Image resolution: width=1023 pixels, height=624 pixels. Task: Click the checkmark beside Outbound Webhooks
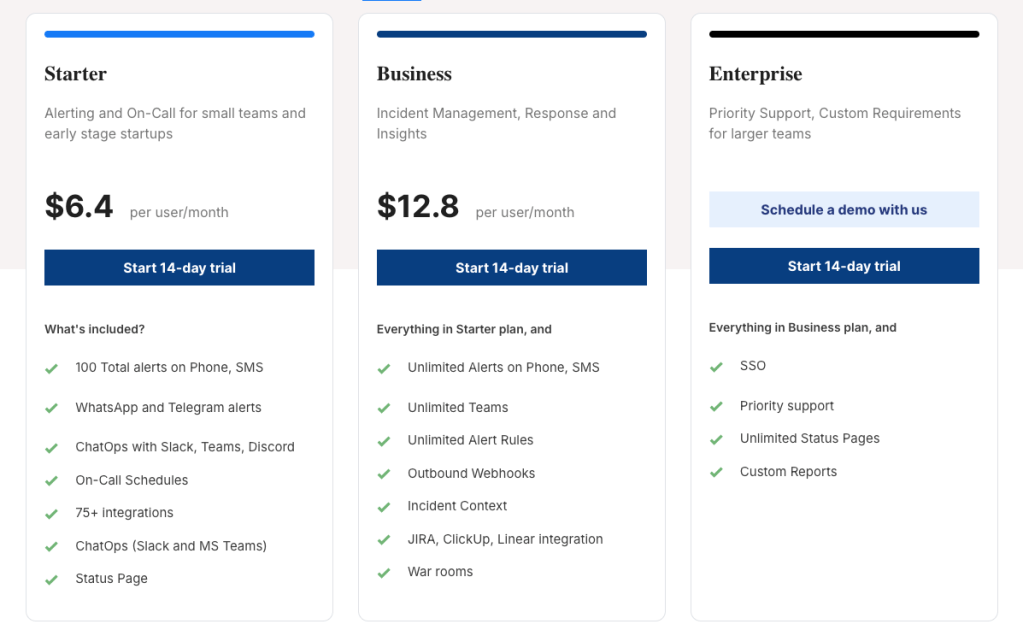click(x=384, y=473)
